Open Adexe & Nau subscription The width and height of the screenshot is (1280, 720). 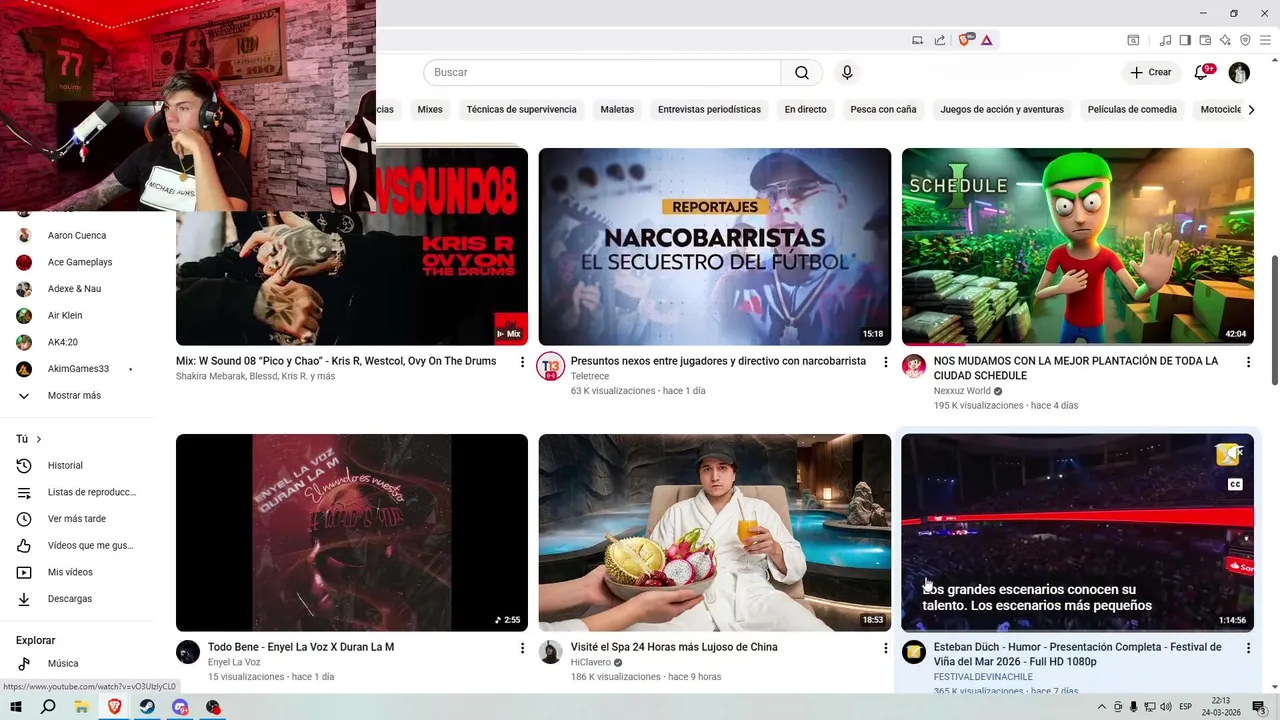click(76, 289)
